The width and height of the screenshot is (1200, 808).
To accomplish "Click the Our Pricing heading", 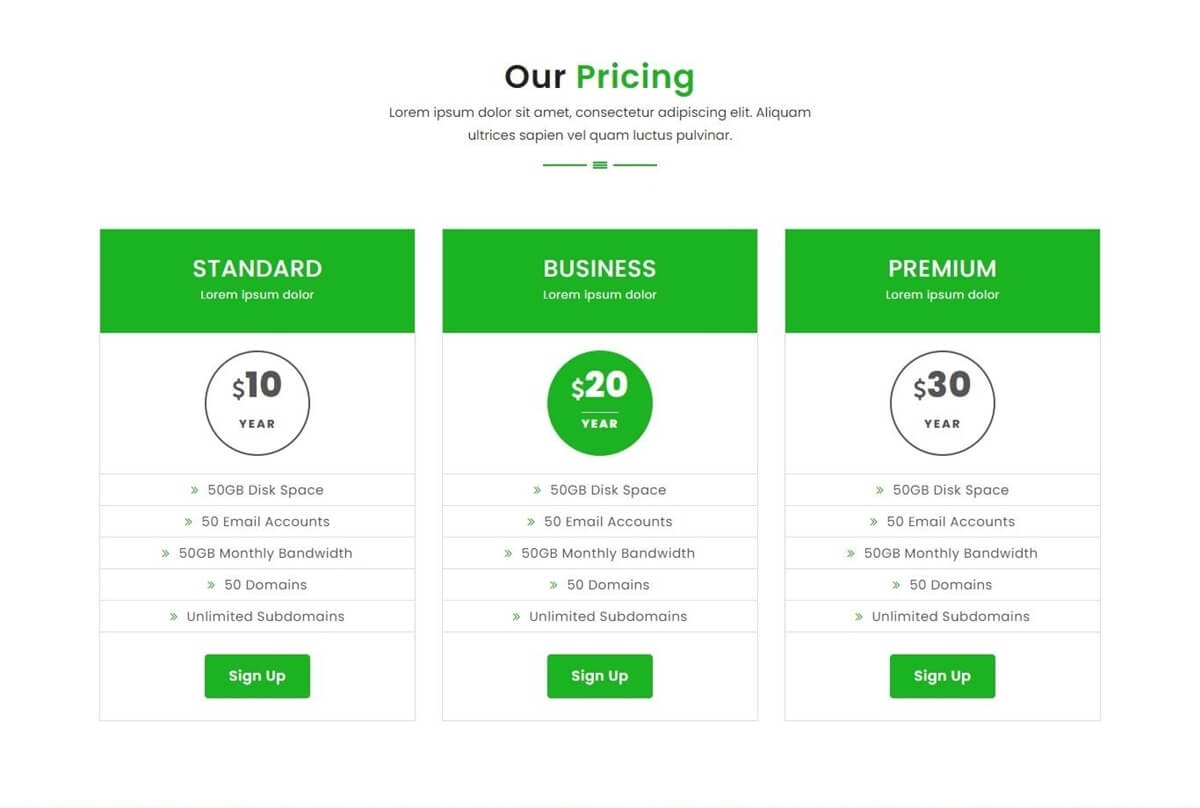I will tap(599, 77).
